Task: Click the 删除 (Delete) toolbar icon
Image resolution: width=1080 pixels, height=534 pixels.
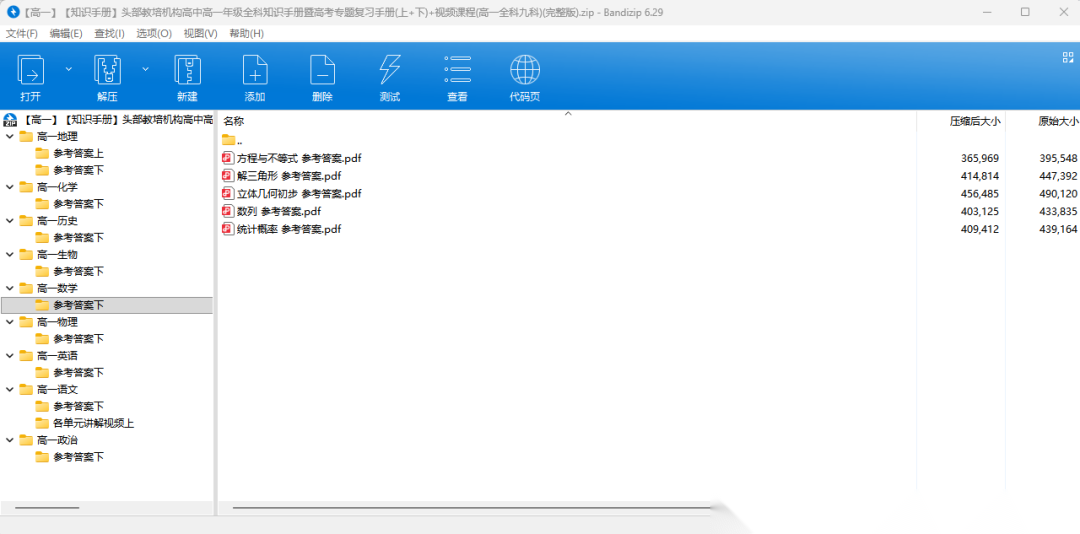Action: coord(322,71)
